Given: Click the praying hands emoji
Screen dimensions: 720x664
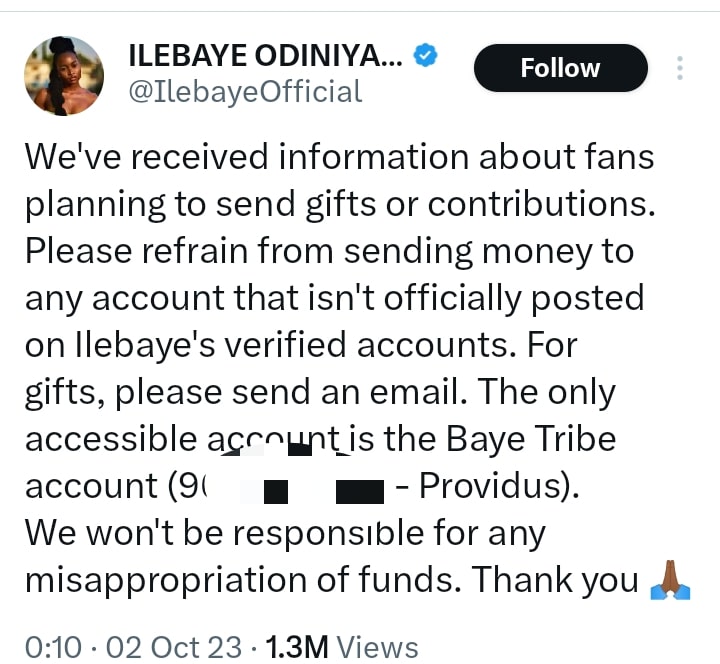Looking at the screenshot, I should (671, 580).
